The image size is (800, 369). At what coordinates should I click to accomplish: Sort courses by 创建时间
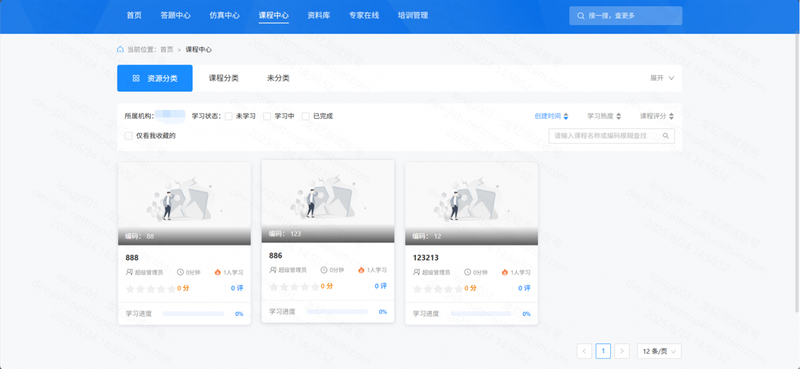click(551, 116)
